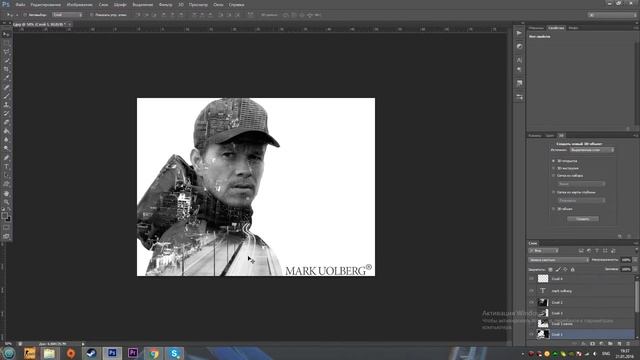Select the 3D-открытка radio option
Viewport: 640px width, 360px height.
pyautogui.click(x=554, y=161)
